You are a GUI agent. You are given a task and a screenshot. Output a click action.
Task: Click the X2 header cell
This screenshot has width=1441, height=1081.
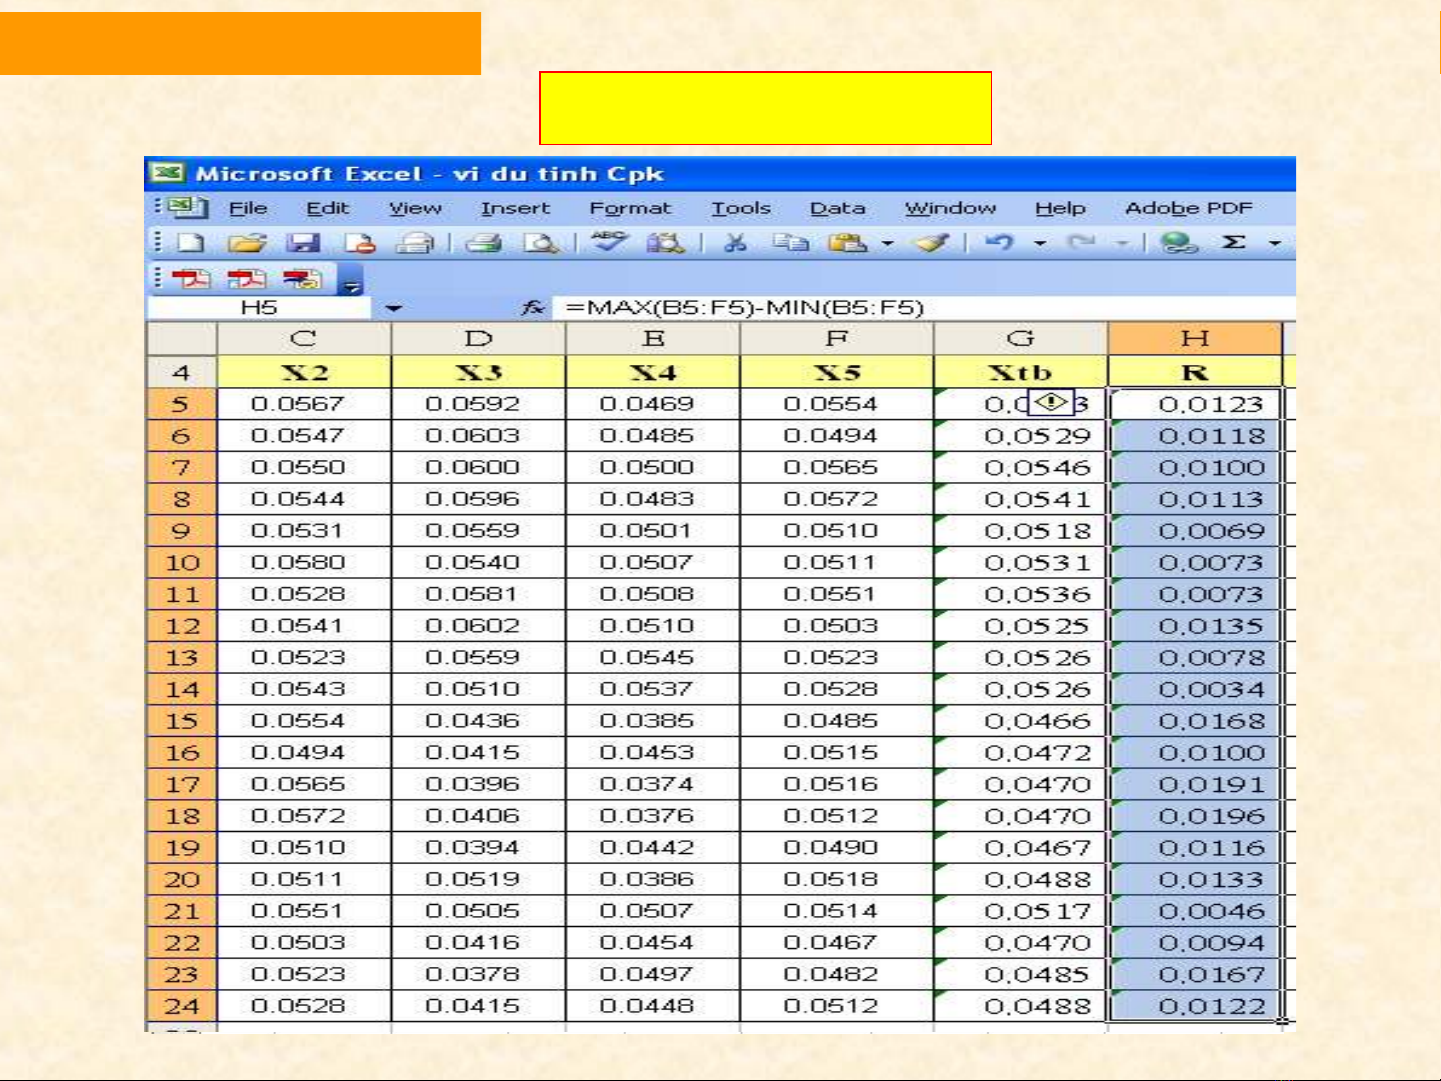pyautogui.click(x=304, y=373)
